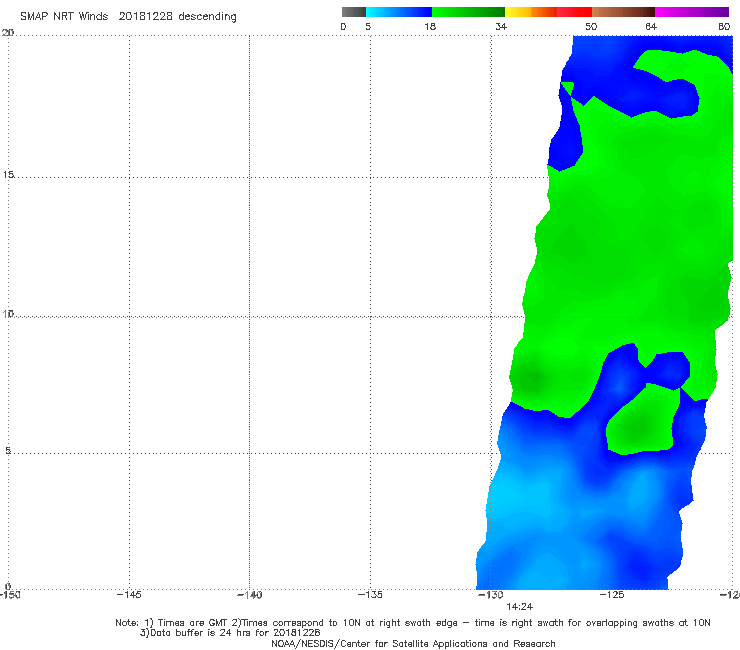Click the red segment of the color bar
Image resolution: width=740 pixels, height=650 pixels.
click(x=574, y=12)
